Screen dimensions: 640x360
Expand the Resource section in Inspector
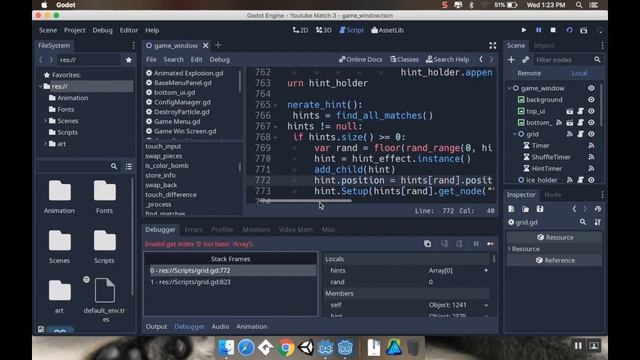[509, 249]
